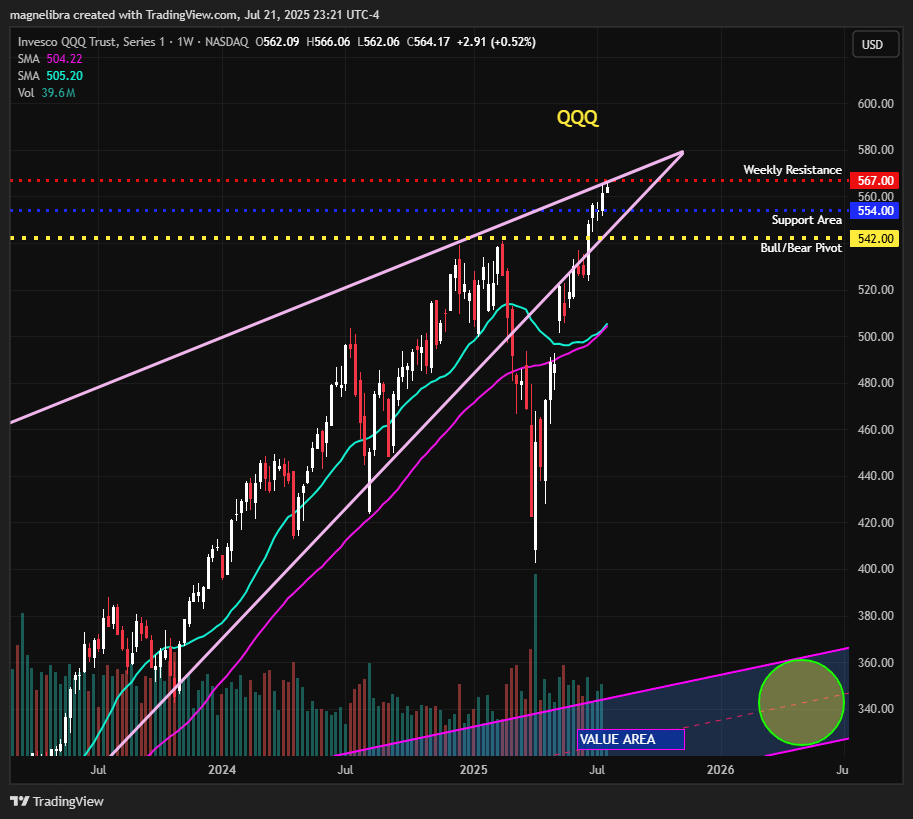Image resolution: width=913 pixels, height=819 pixels.
Task: Click the 2026 label on time axis
Action: pos(720,770)
